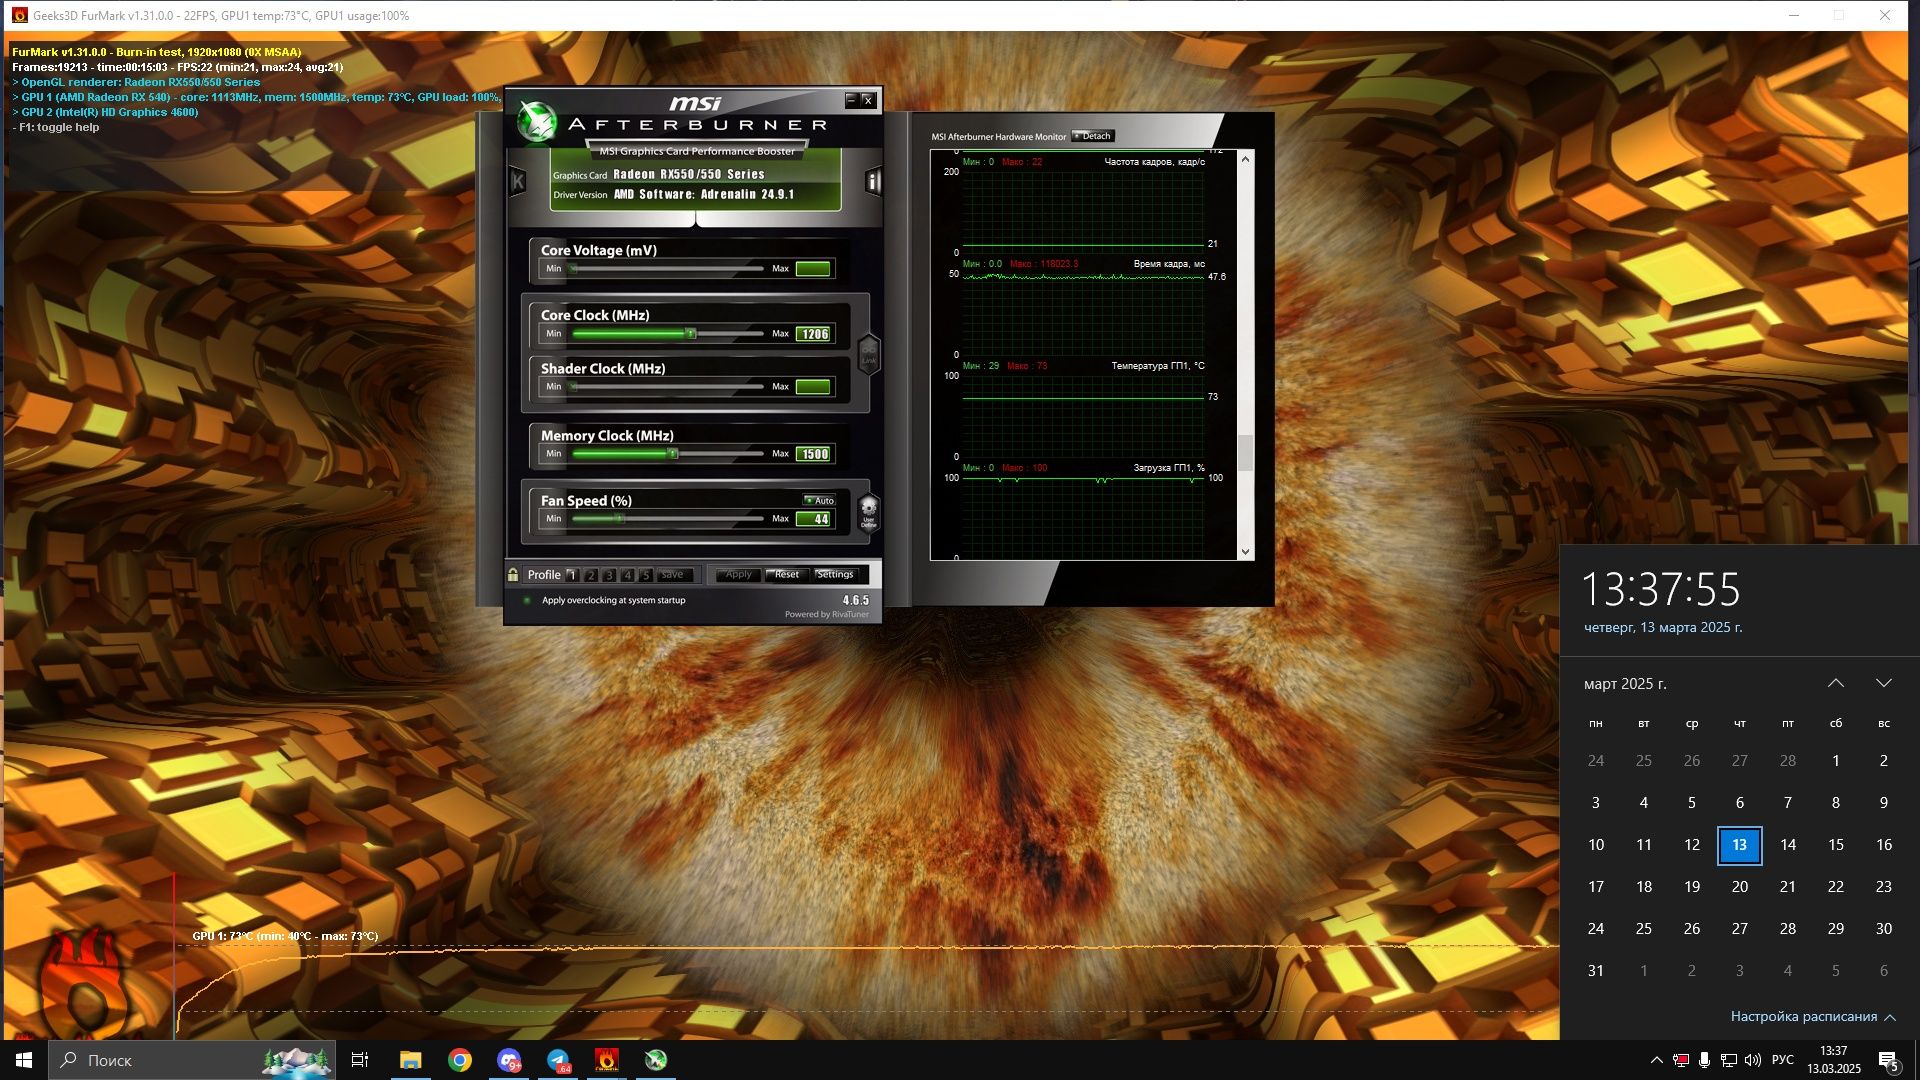The height and width of the screenshot is (1080, 1920).
Task: Click hardware monitor scroll up arrow
Action: tap(1245, 159)
